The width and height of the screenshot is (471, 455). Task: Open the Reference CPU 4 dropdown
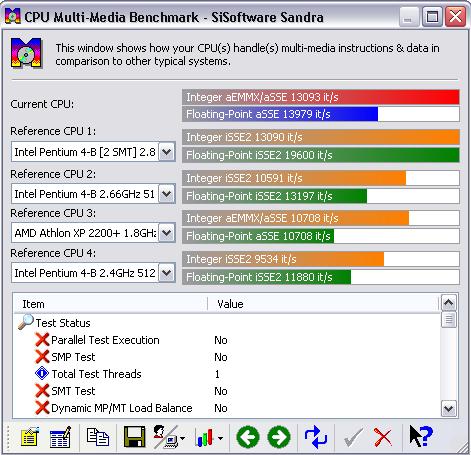(166, 273)
